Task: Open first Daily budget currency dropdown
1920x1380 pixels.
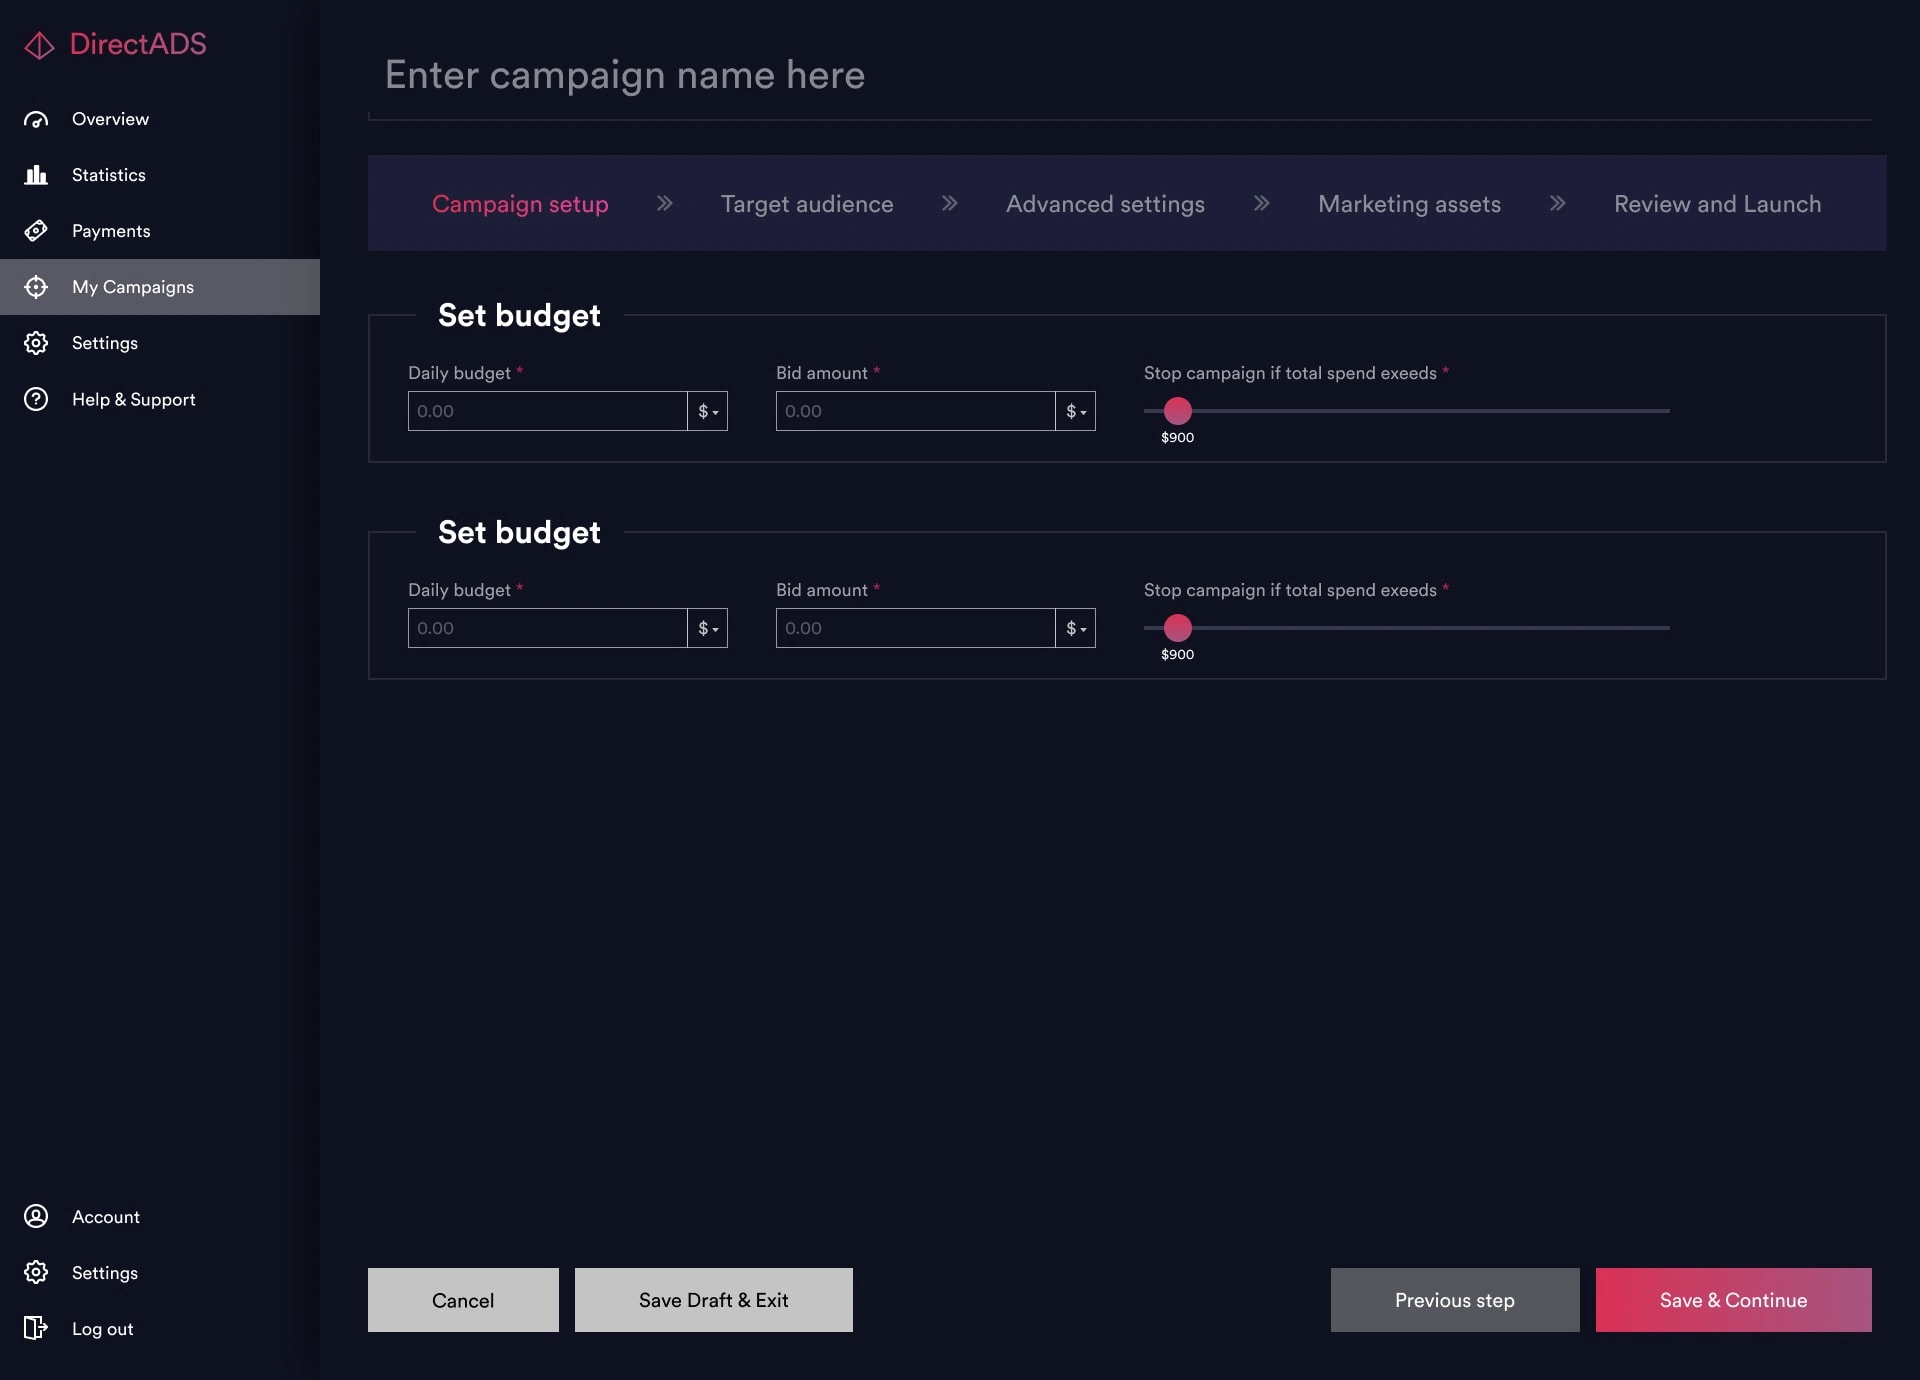Action: (x=708, y=411)
